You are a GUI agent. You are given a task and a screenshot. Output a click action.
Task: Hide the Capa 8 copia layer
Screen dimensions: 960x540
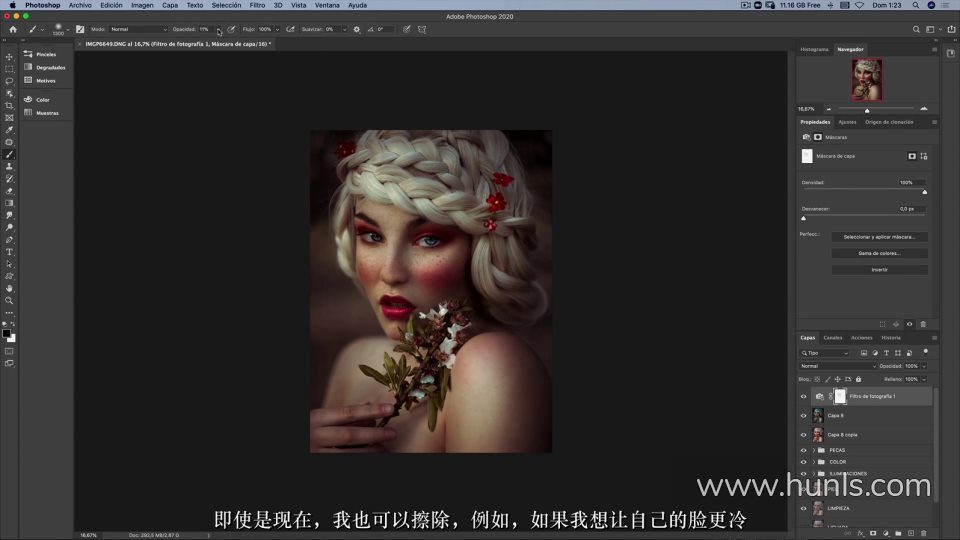(803, 435)
